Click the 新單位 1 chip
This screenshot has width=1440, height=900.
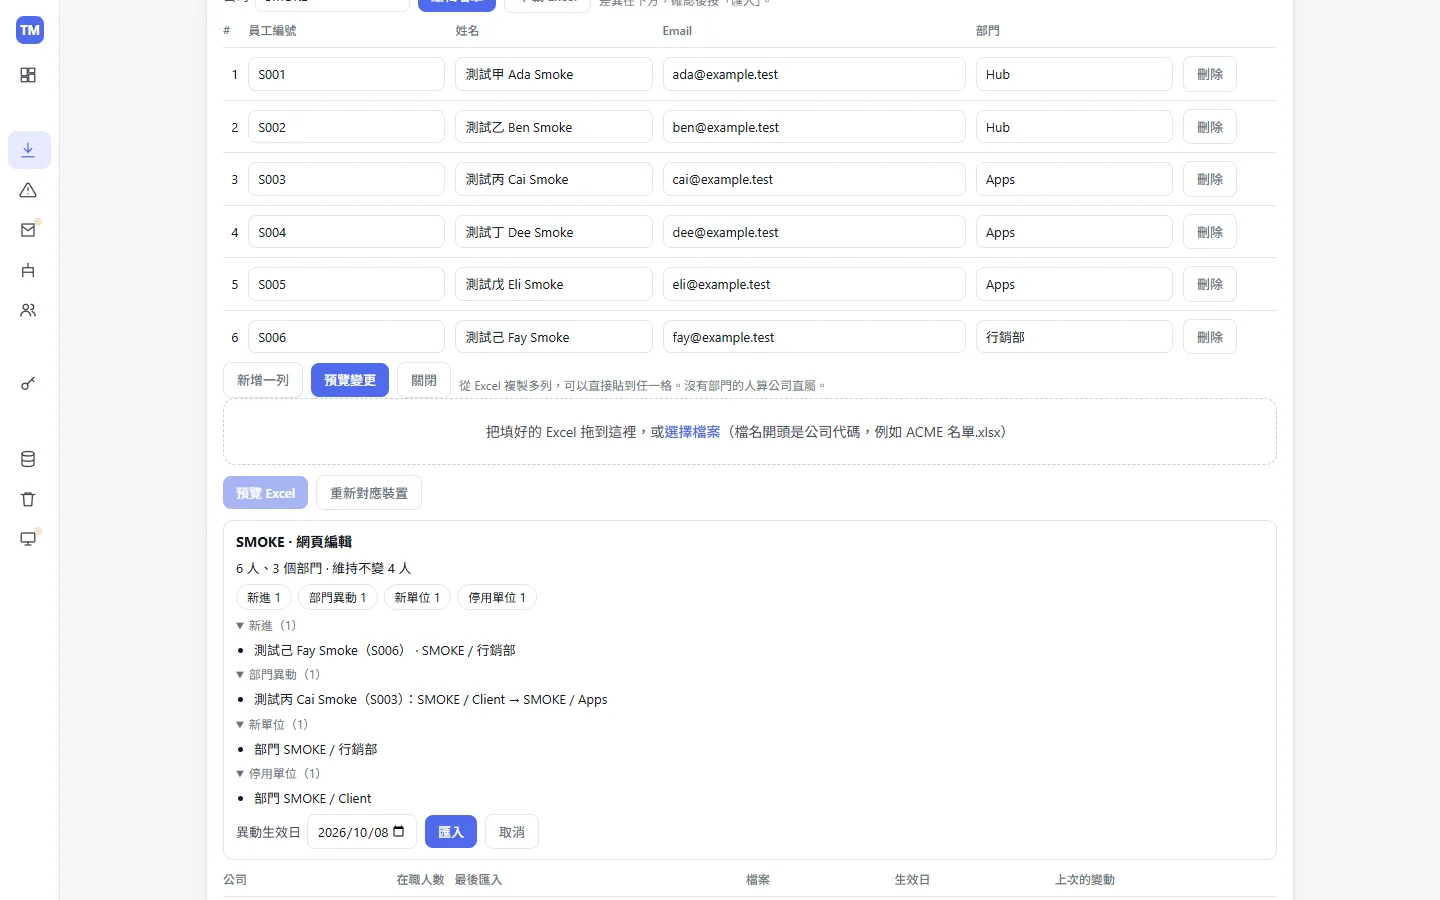(x=417, y=598)
